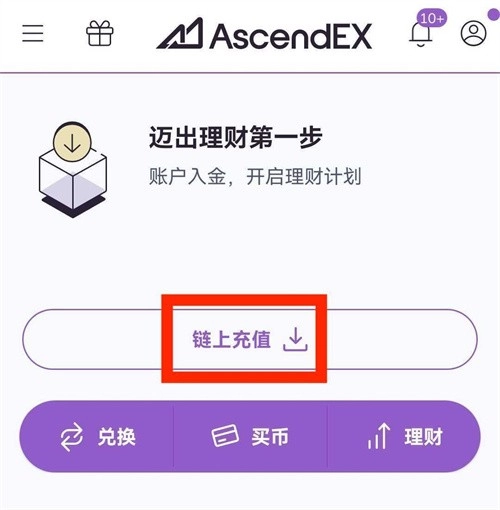Open the hamburger menu
Screen dimensions: 500x510
pos(33,33)
